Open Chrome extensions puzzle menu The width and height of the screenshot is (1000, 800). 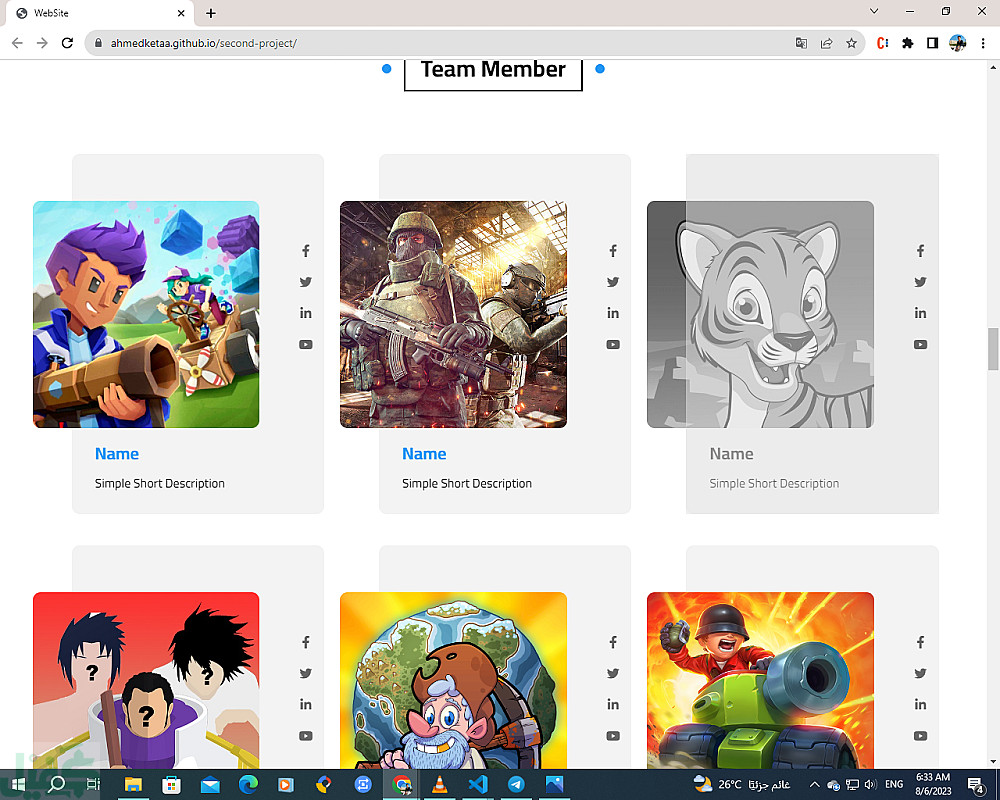coord(908,43)
